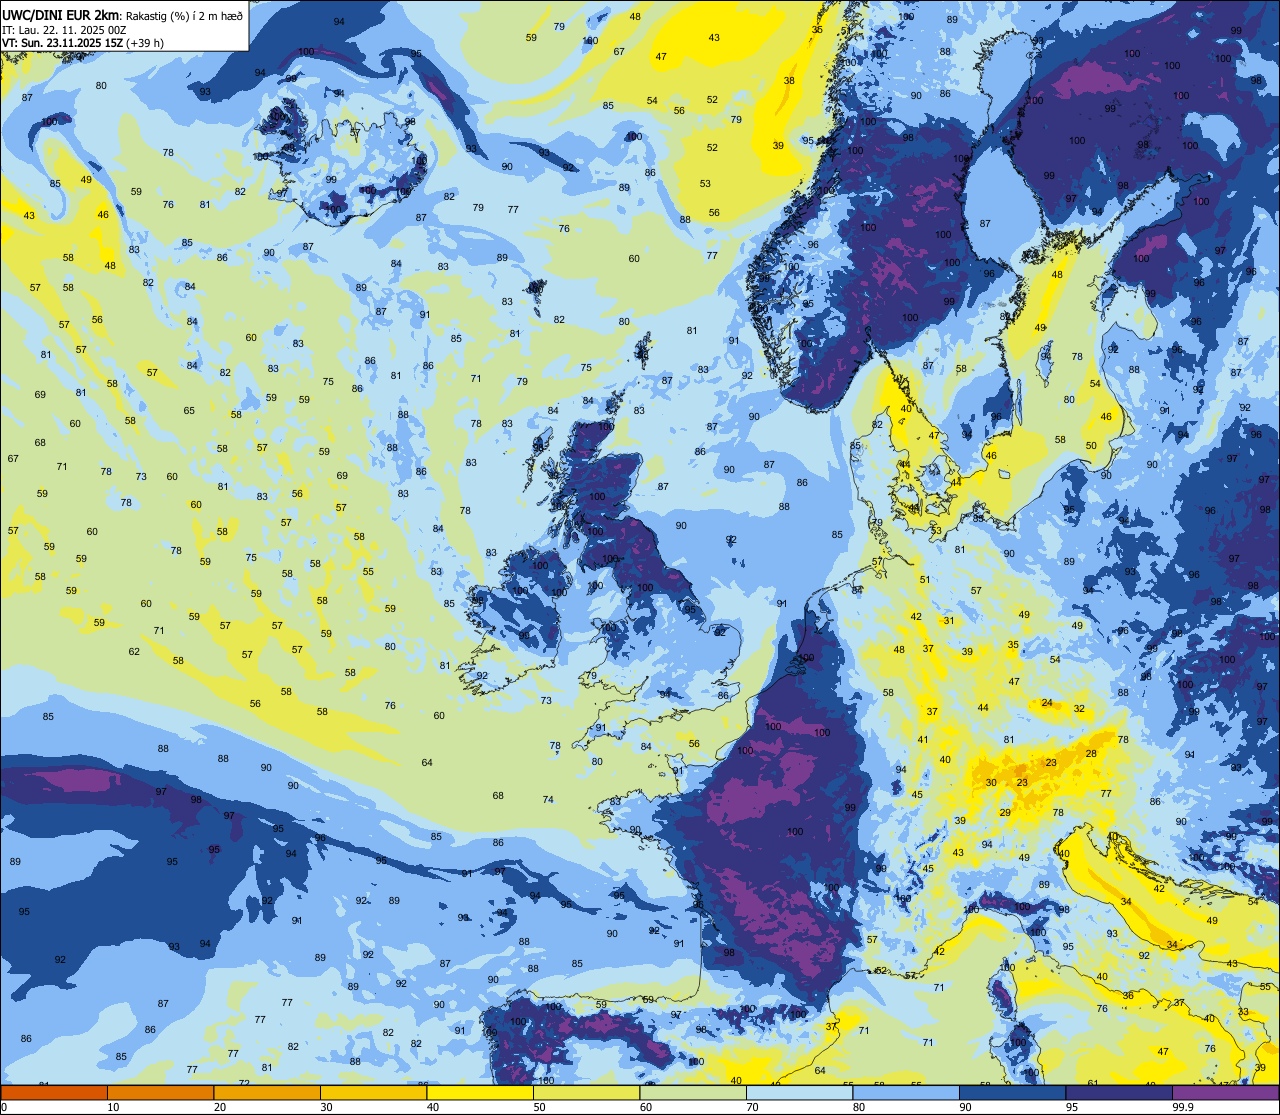The image size is (1280, 1115).
Task: Click the pale green 60 to 70 swatch
Action: pyautogui.click(x=693, y=1093)
